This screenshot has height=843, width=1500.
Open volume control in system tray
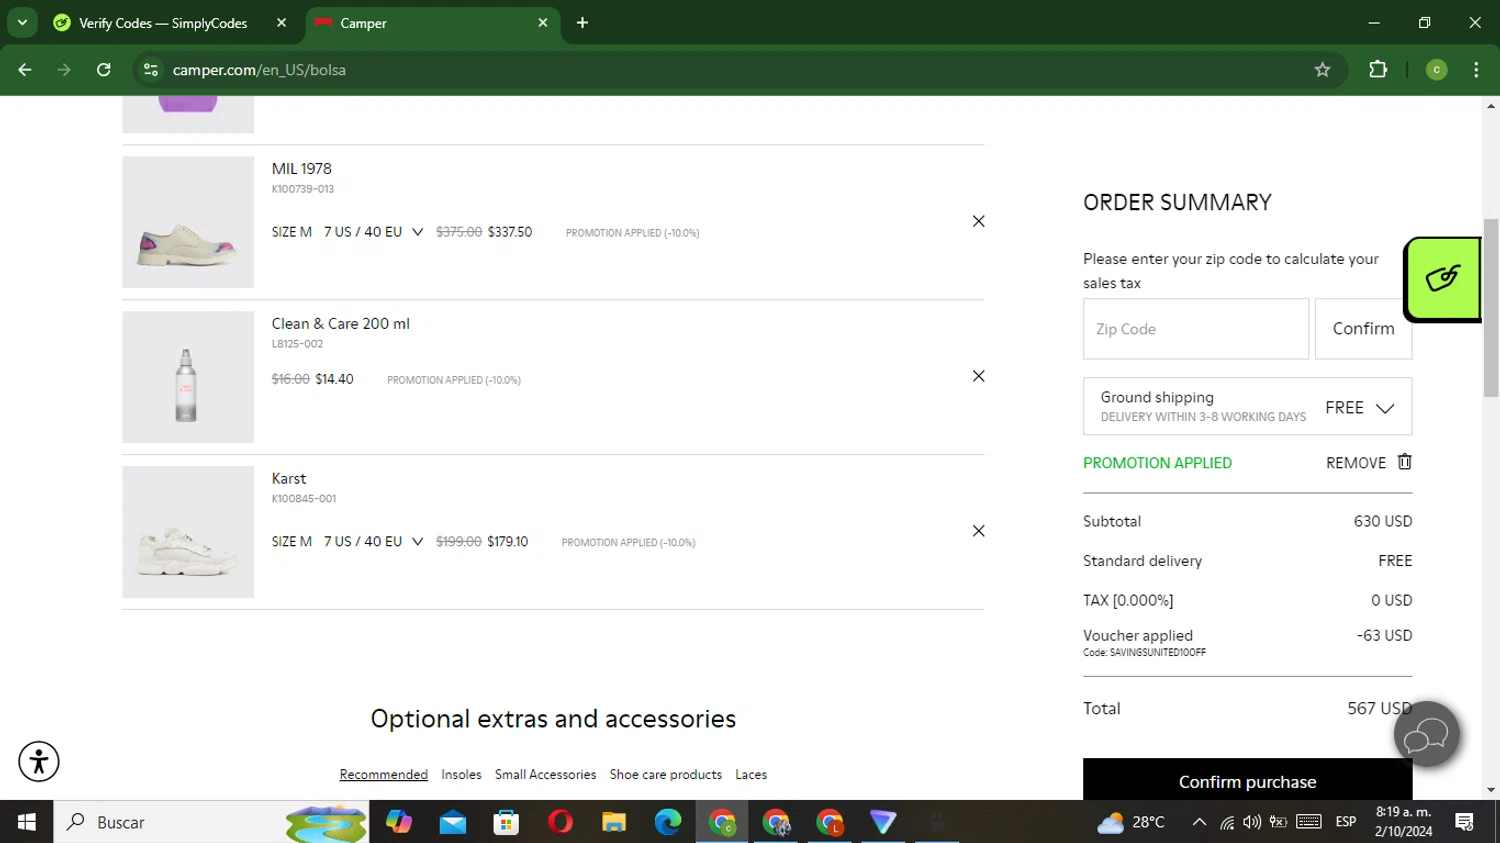1251,822
